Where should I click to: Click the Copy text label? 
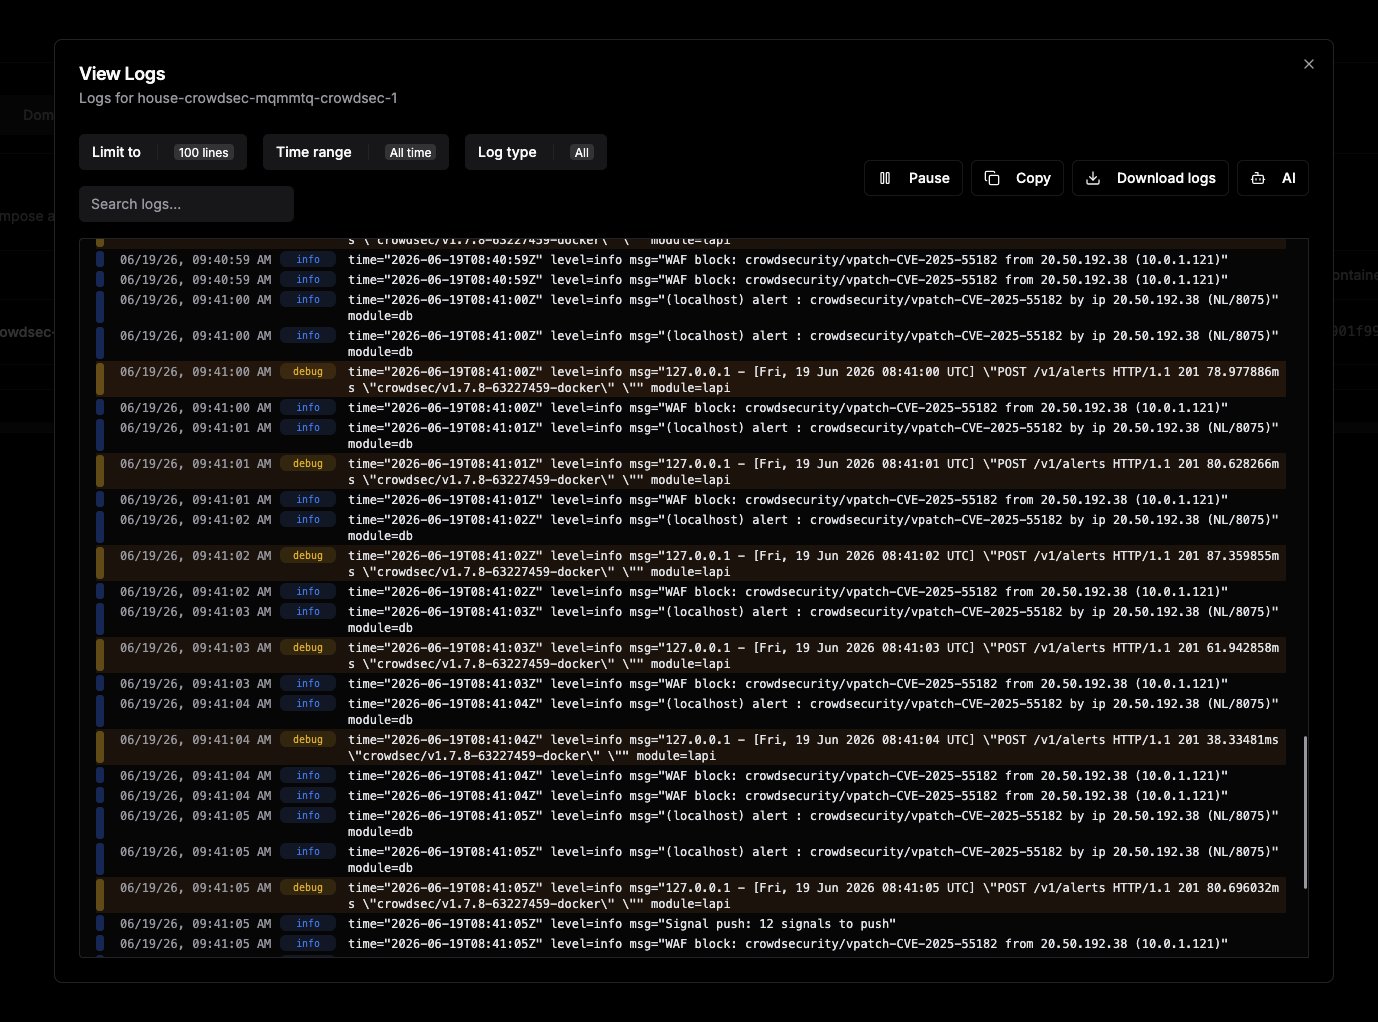tap(1033, 178)
